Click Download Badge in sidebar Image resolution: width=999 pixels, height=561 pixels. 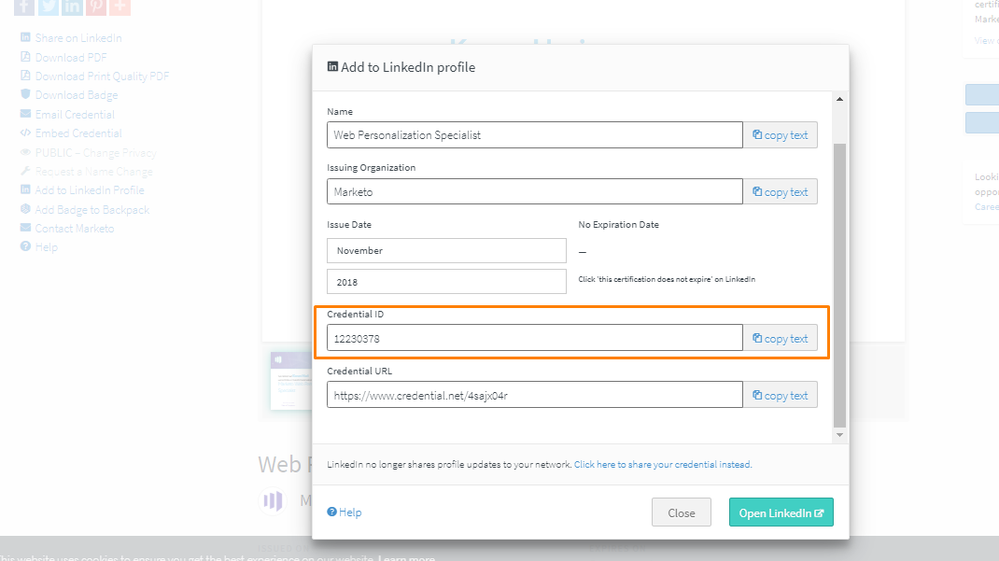[76, 96]
